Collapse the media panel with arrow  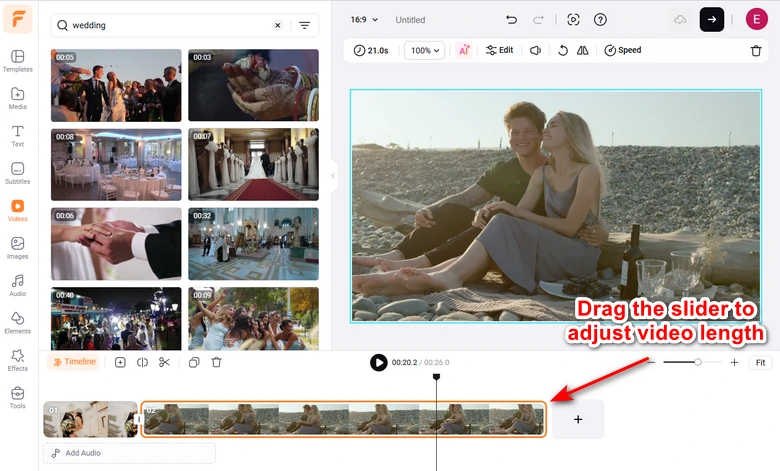[x=333, y=176]
